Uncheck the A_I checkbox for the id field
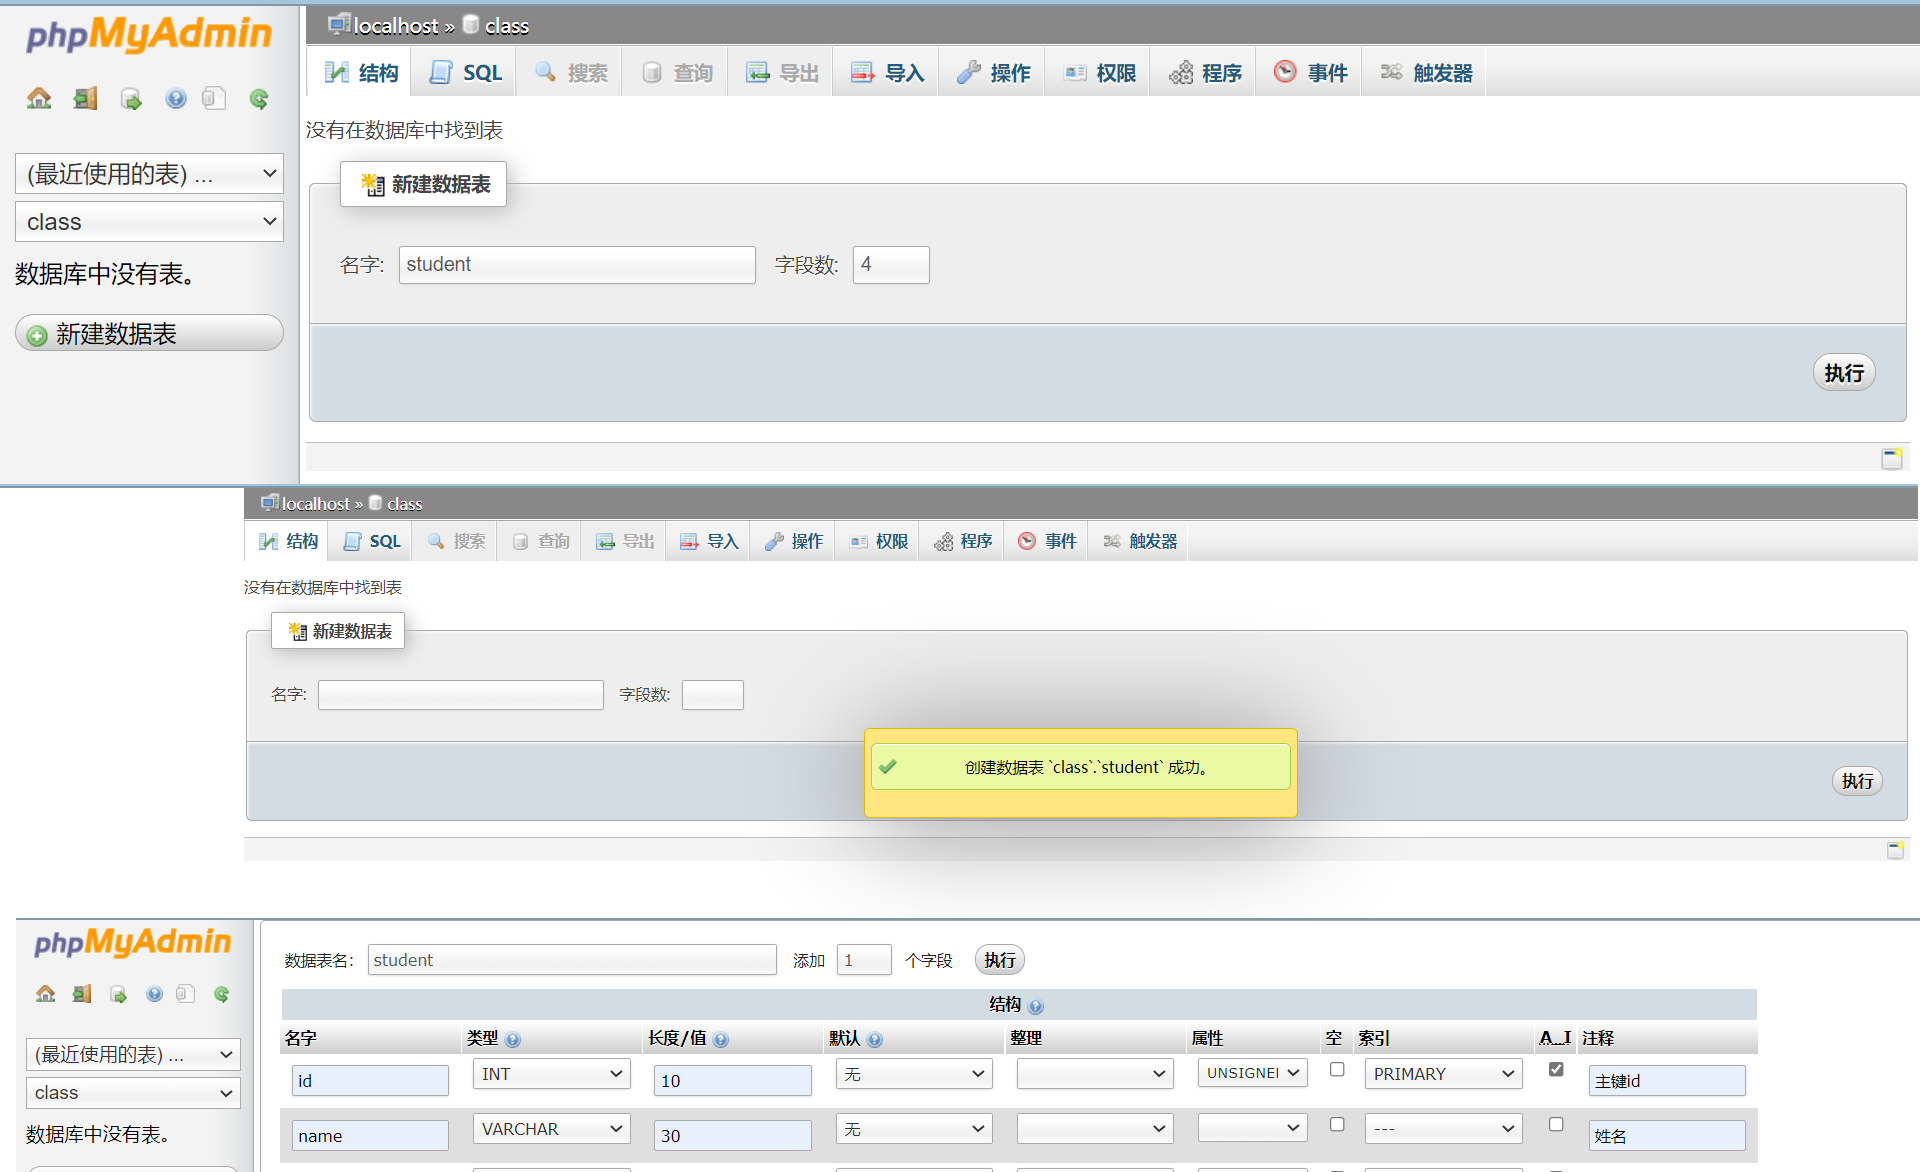This screenshot has height=1172, width=1920. [1556, 1069]
